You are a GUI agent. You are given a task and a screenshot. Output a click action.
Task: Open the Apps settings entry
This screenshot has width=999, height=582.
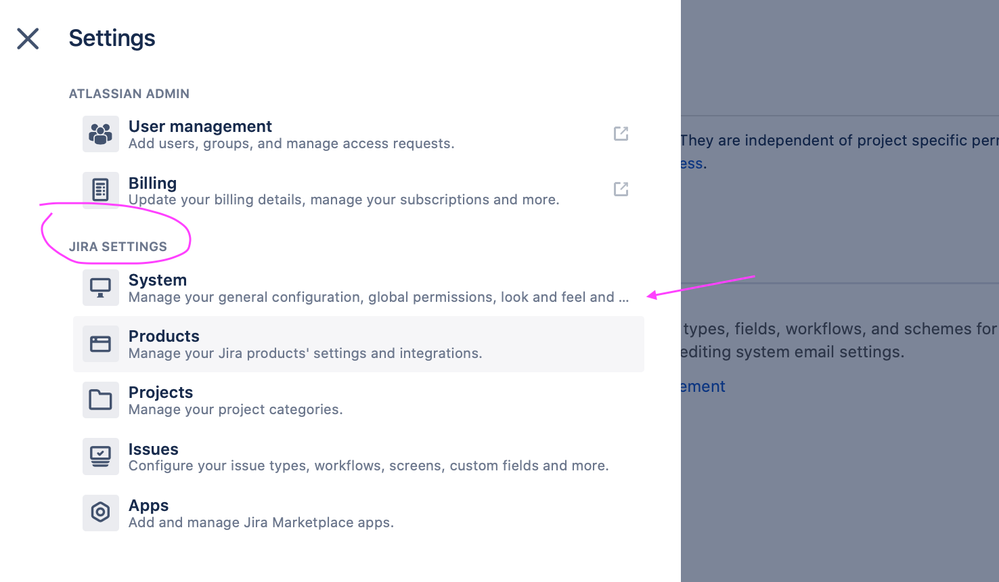pyautogui.click(x=359, y=513)
